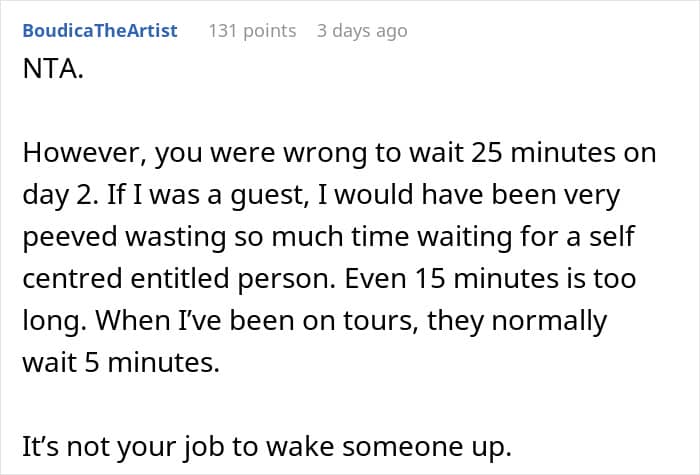Click the phrase they normally
Image resolution: width=700 pixels, height=475 pixels.
[517, 321]
